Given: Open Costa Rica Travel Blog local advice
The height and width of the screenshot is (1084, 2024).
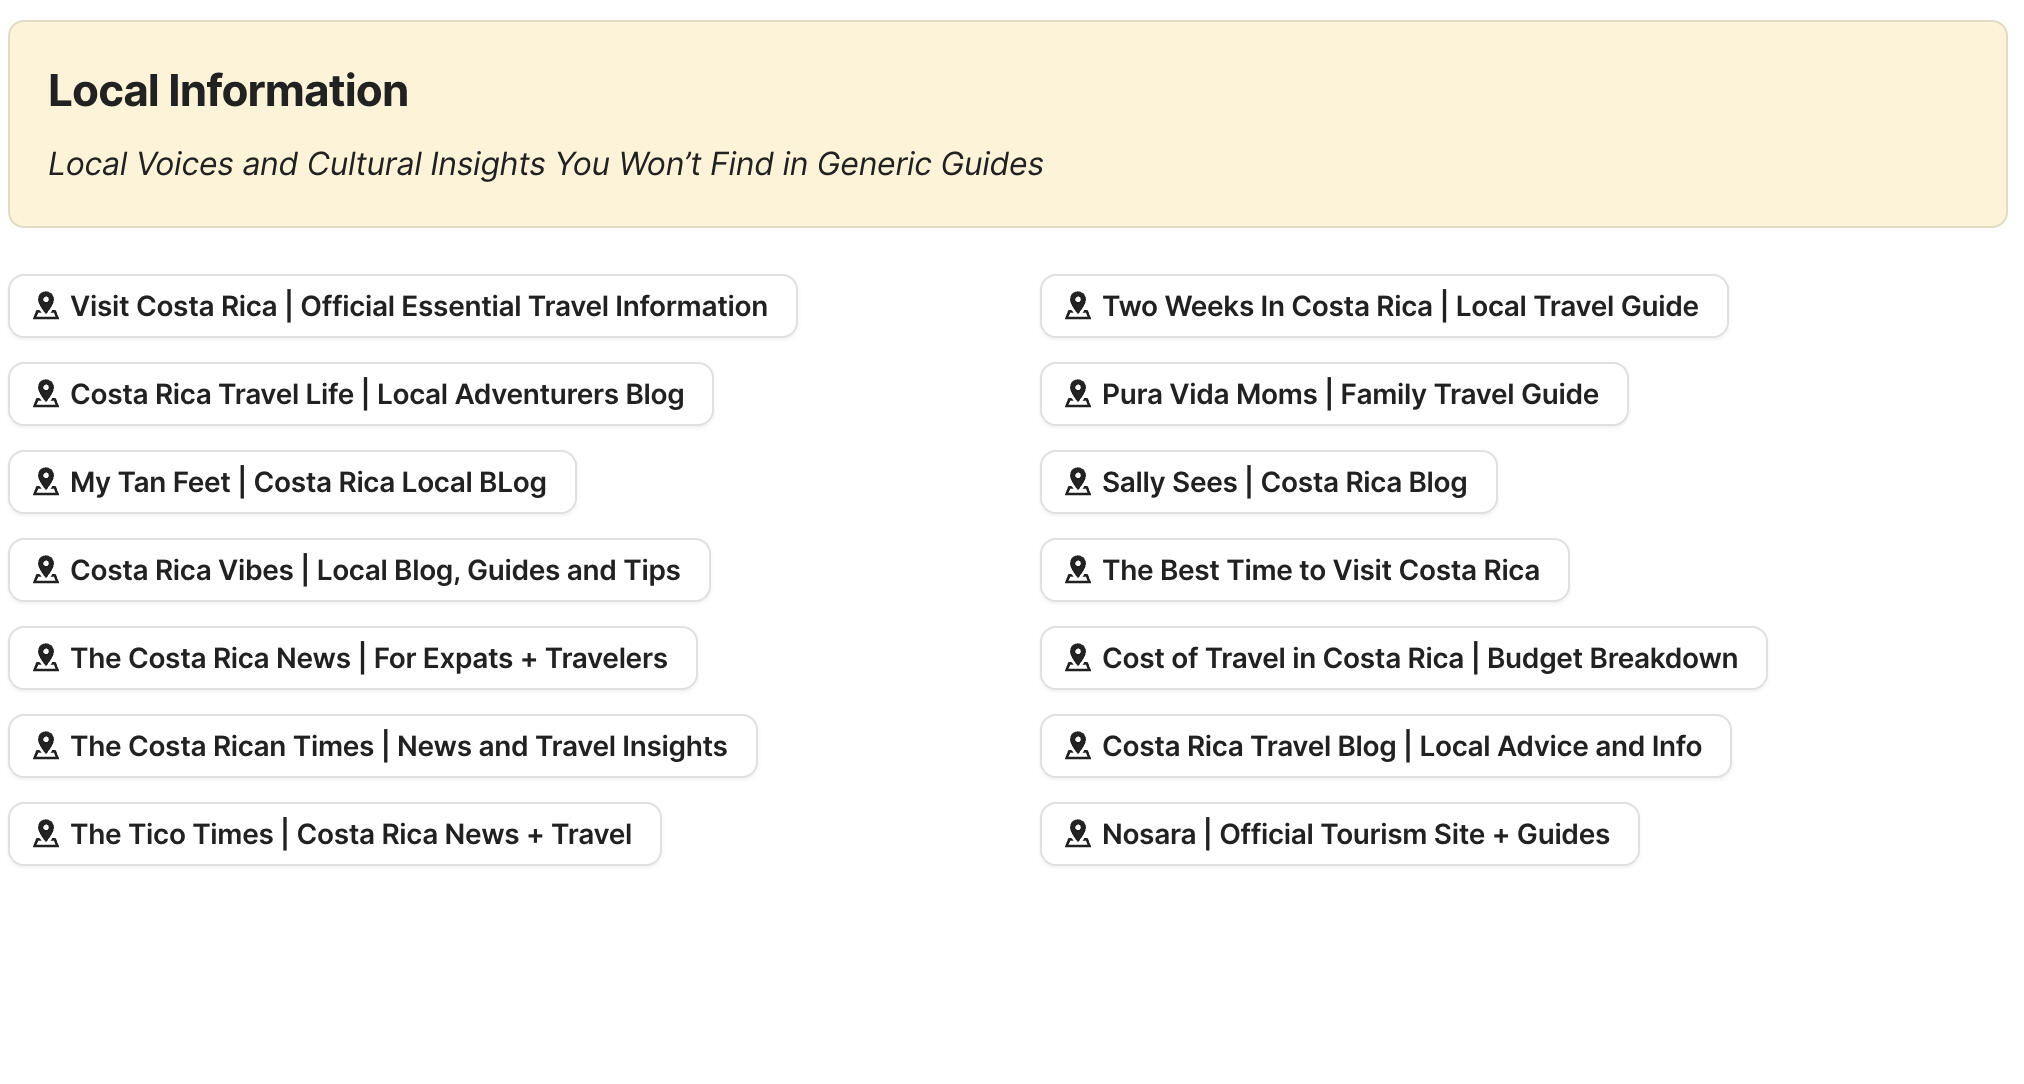Looking at the screenshot, I should click(1383, 746).
